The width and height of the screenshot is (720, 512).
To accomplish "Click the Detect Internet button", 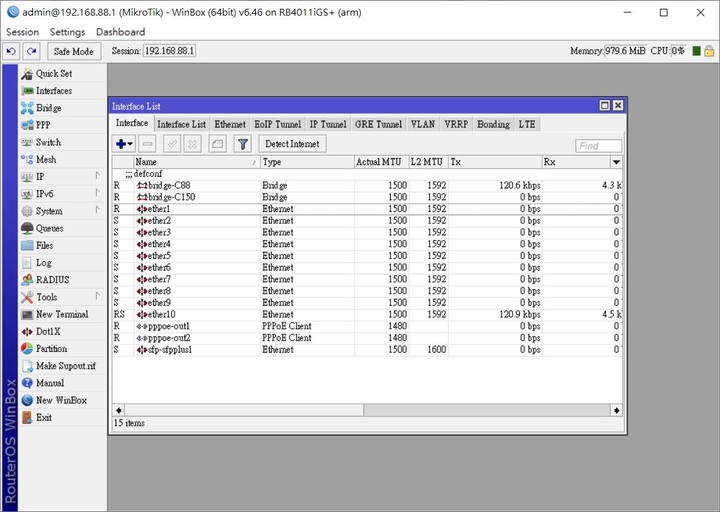I will click(292, 144).
